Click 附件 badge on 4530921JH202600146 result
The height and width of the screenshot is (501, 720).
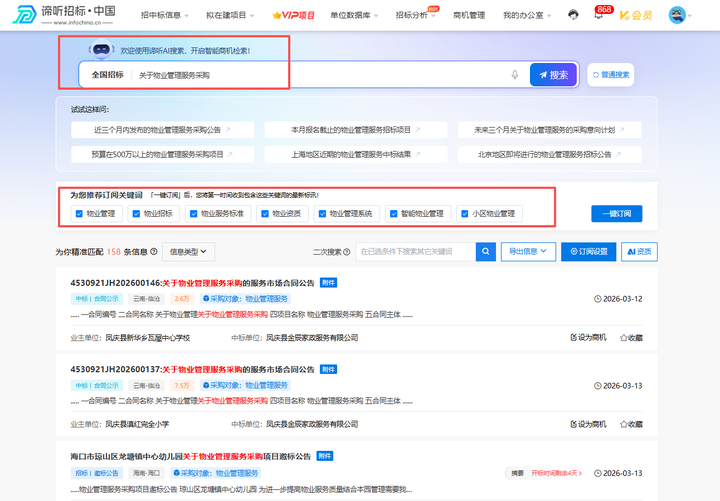tap(328, 283)
